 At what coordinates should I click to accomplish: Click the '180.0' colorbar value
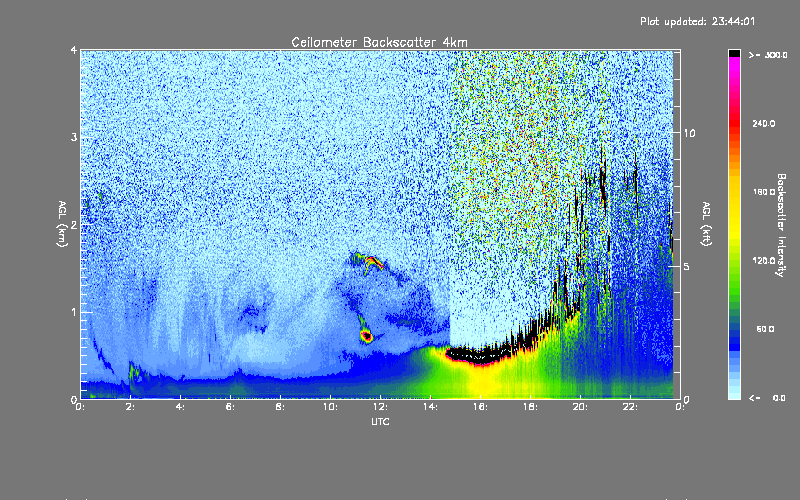tap(764, 192)
